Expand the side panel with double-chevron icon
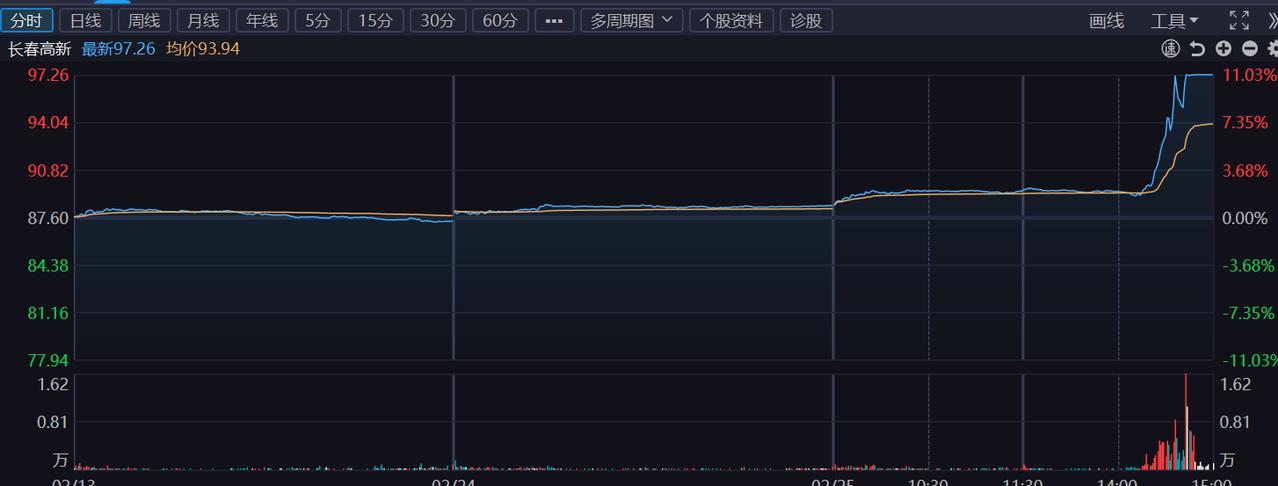The height and width of the screenshot is (486, 1278). tap(1272, 20)
